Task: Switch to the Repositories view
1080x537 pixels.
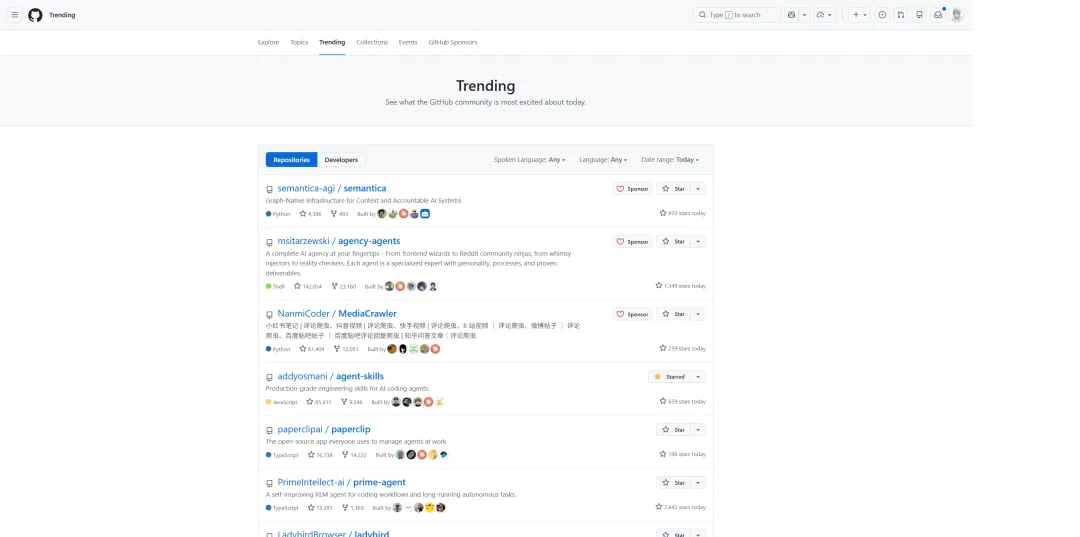Action: pos(291,160)
